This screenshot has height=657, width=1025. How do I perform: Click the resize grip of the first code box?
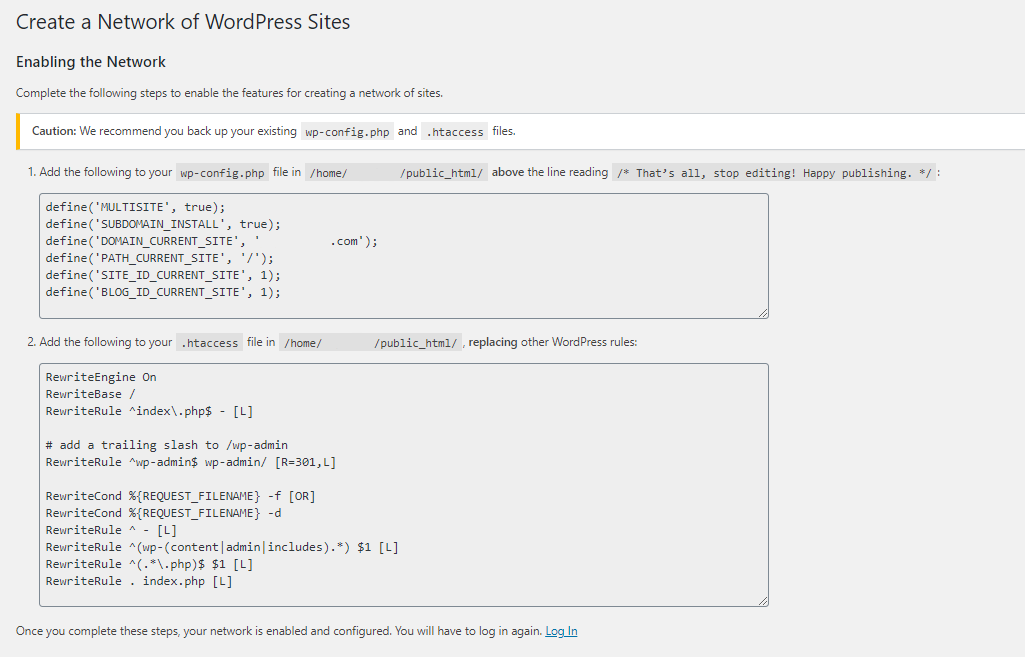pos(764,311)
